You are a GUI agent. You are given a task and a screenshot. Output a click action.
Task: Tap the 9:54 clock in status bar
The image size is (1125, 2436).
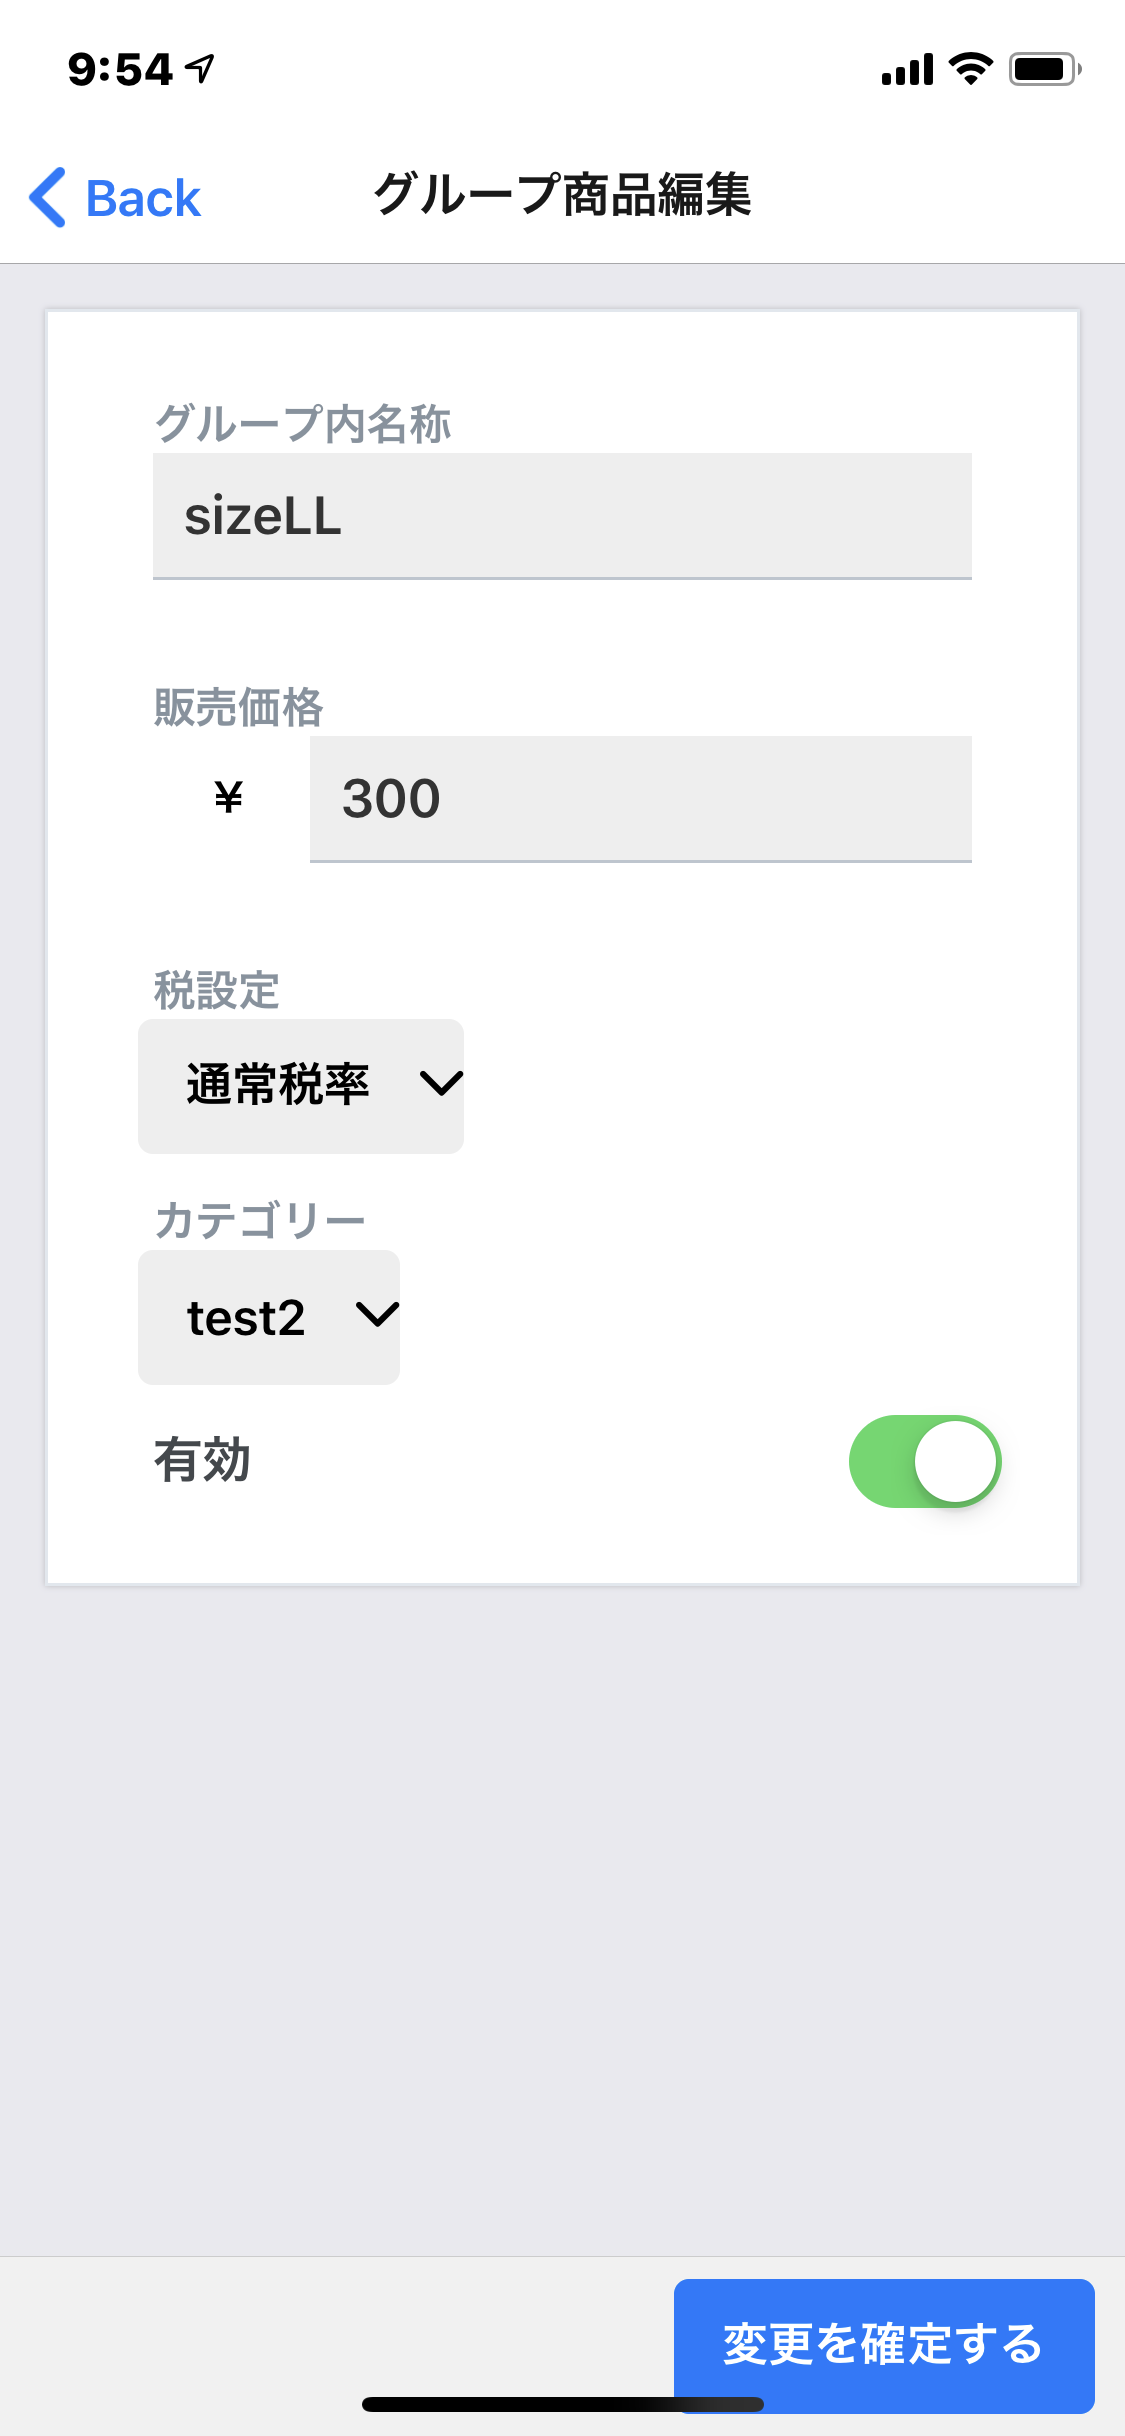(120, 69)
